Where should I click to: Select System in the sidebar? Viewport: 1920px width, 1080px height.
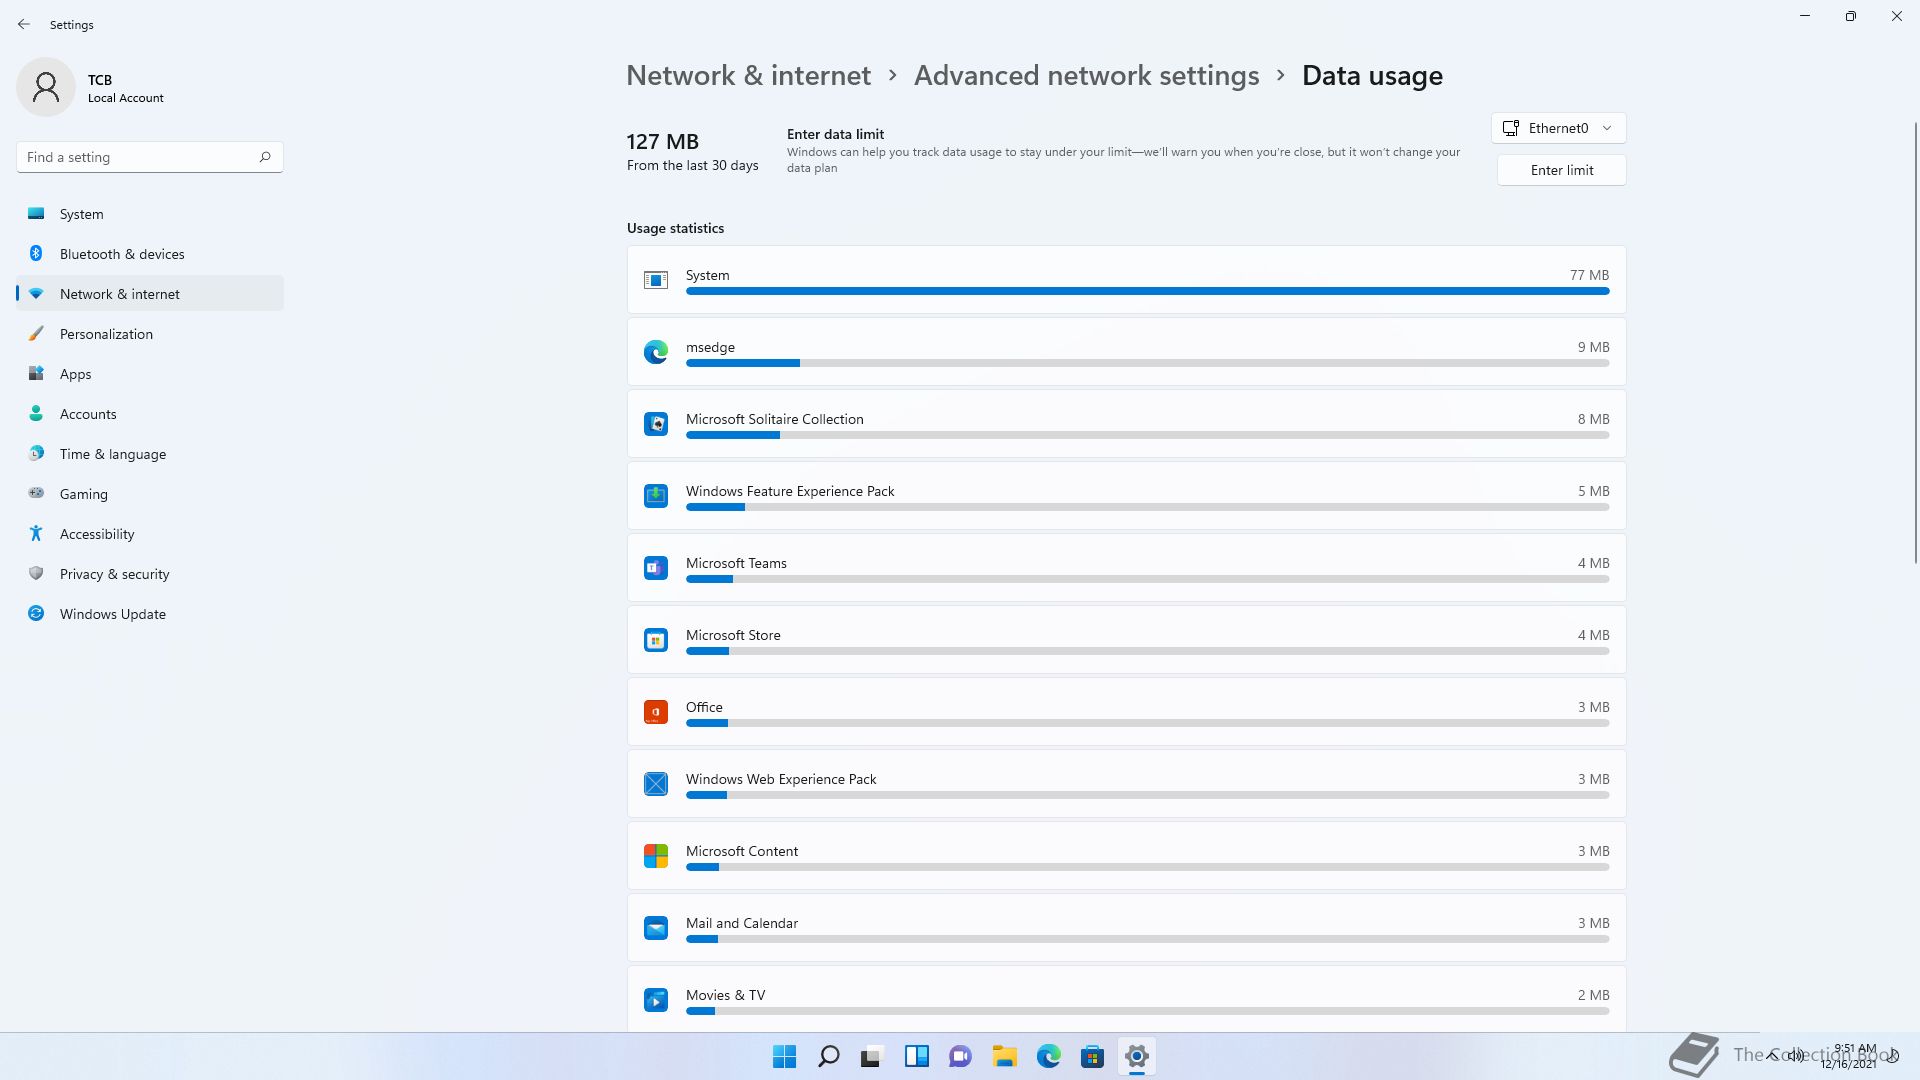point(150,213)
